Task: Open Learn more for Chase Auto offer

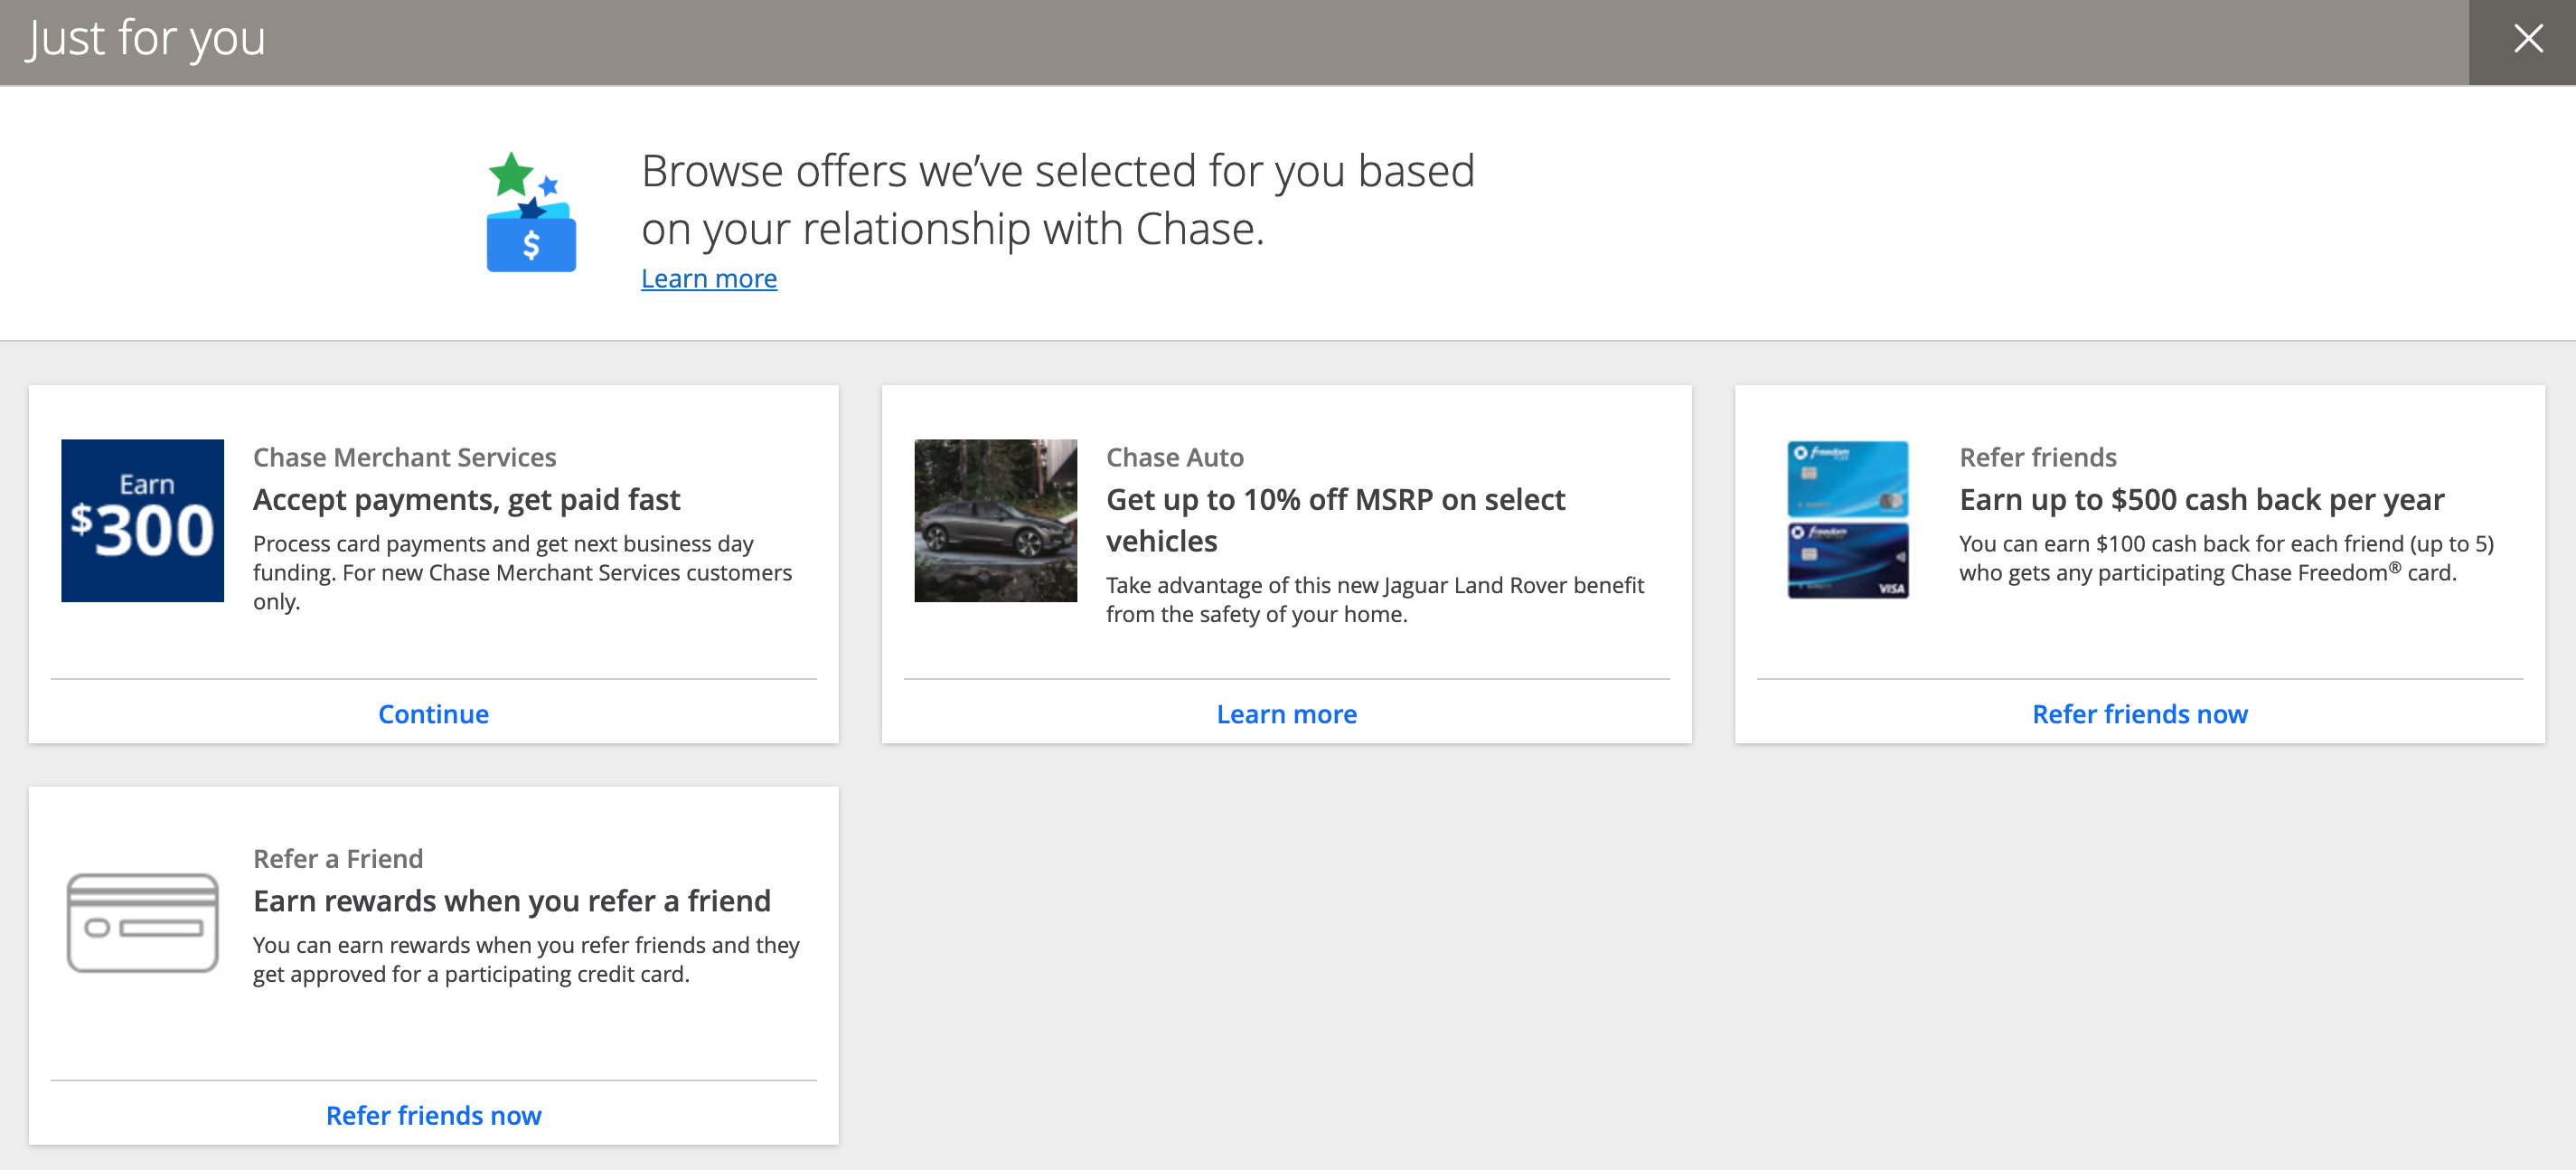Action: pyautogui.click(x=1286, y=714)
